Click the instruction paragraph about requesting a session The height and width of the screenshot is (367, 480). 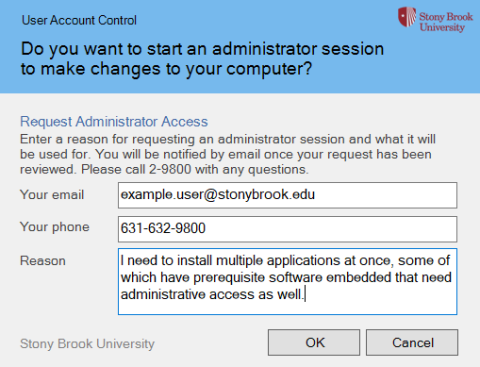tap(228, 154)
